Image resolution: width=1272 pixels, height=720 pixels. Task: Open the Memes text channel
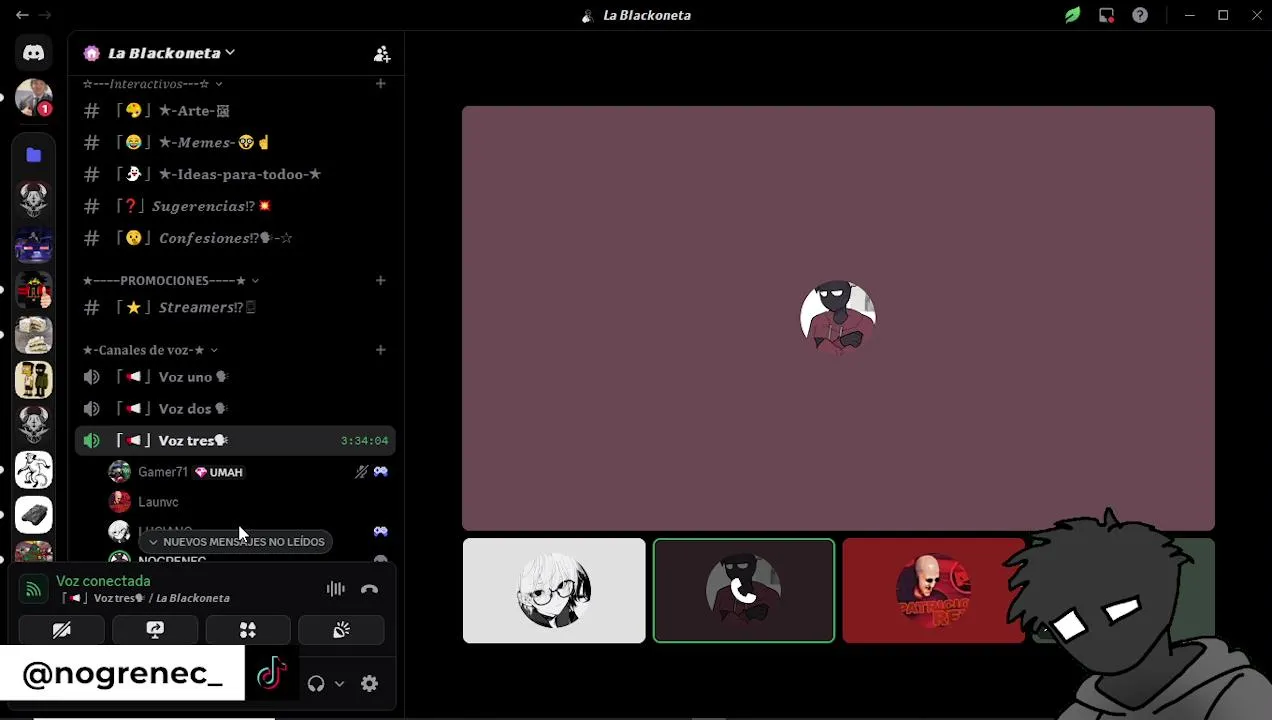coord(236,143)
